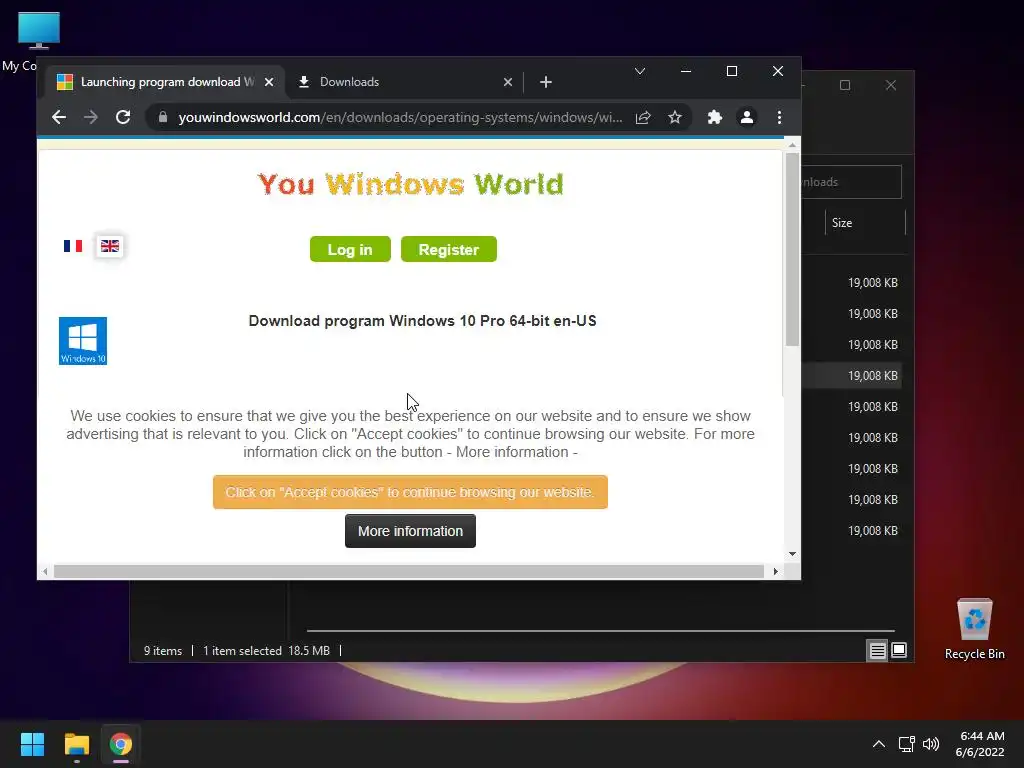Click the page scroll up arrow
1024x768 pixels.
(792, 145)
